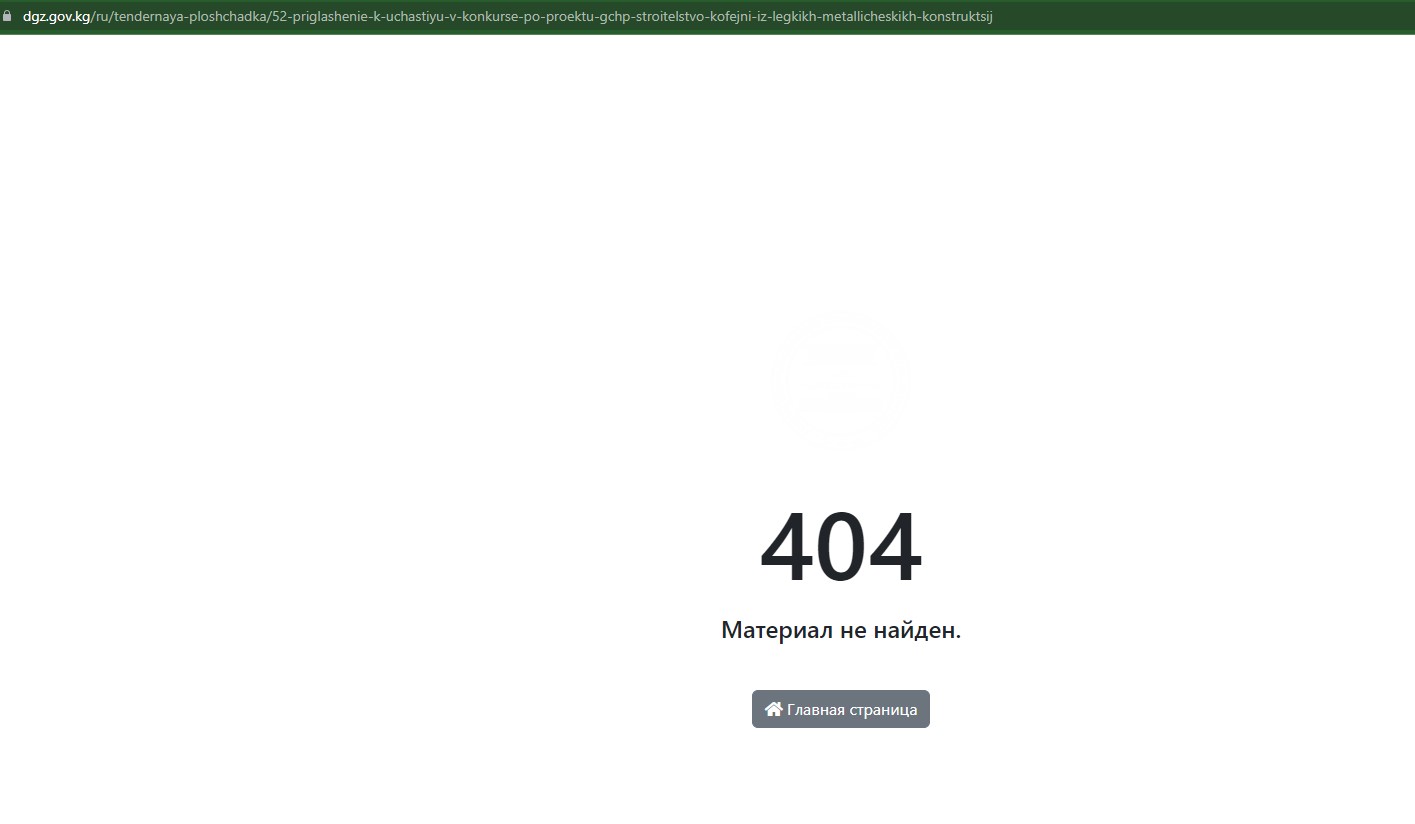Viewport: 1415px width, 824px height.
Task: Click the word "страница" on the gray button
Action: pyautogui.click(x=883, y=710)
